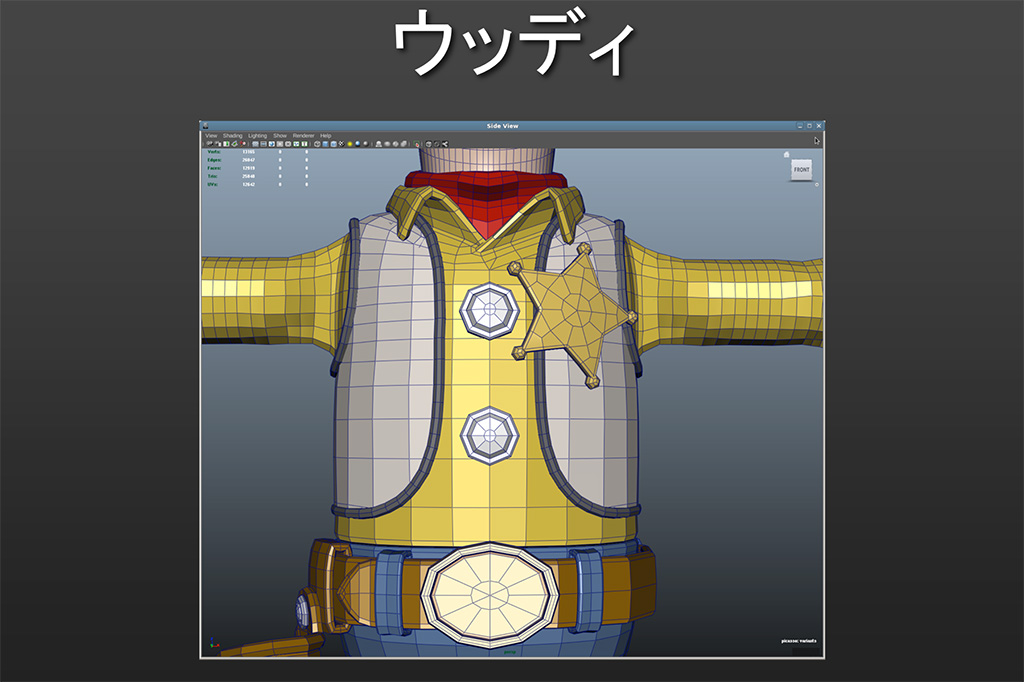
Task: Switch to Wireframe display icon
Action: [x=317, y=144]
